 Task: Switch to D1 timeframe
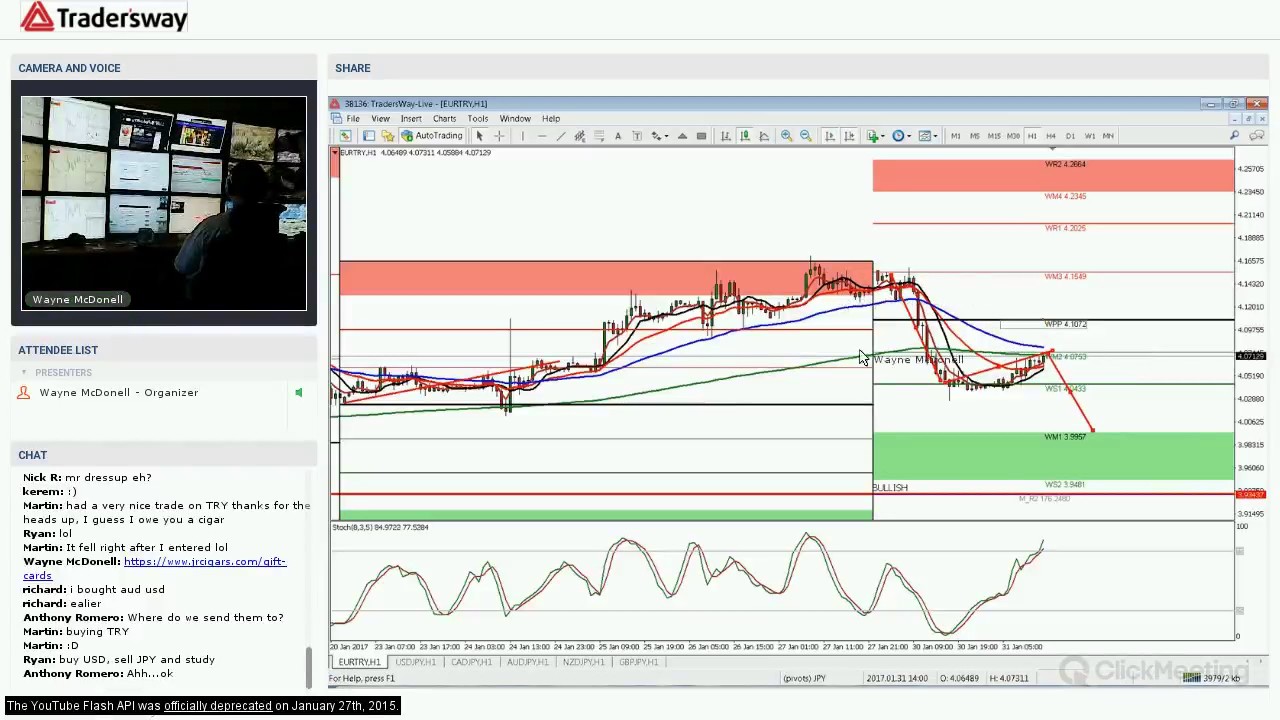coord(1070,136)
